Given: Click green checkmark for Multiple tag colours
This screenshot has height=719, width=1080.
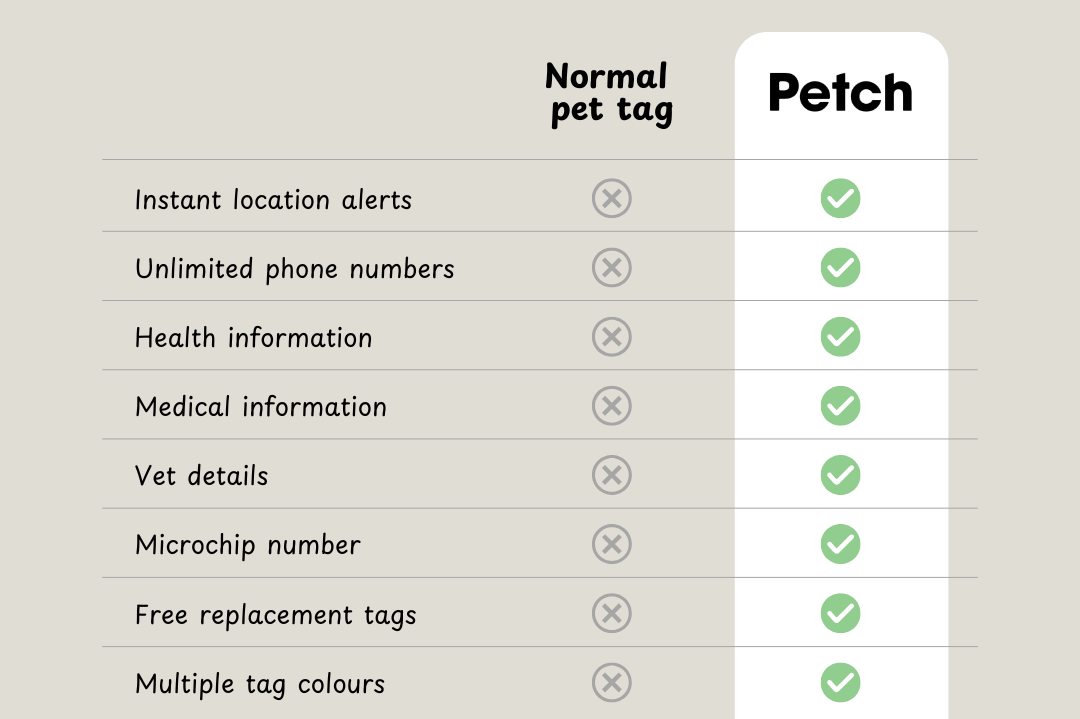Looking at the screenshot, I should [x=840, y=682].
